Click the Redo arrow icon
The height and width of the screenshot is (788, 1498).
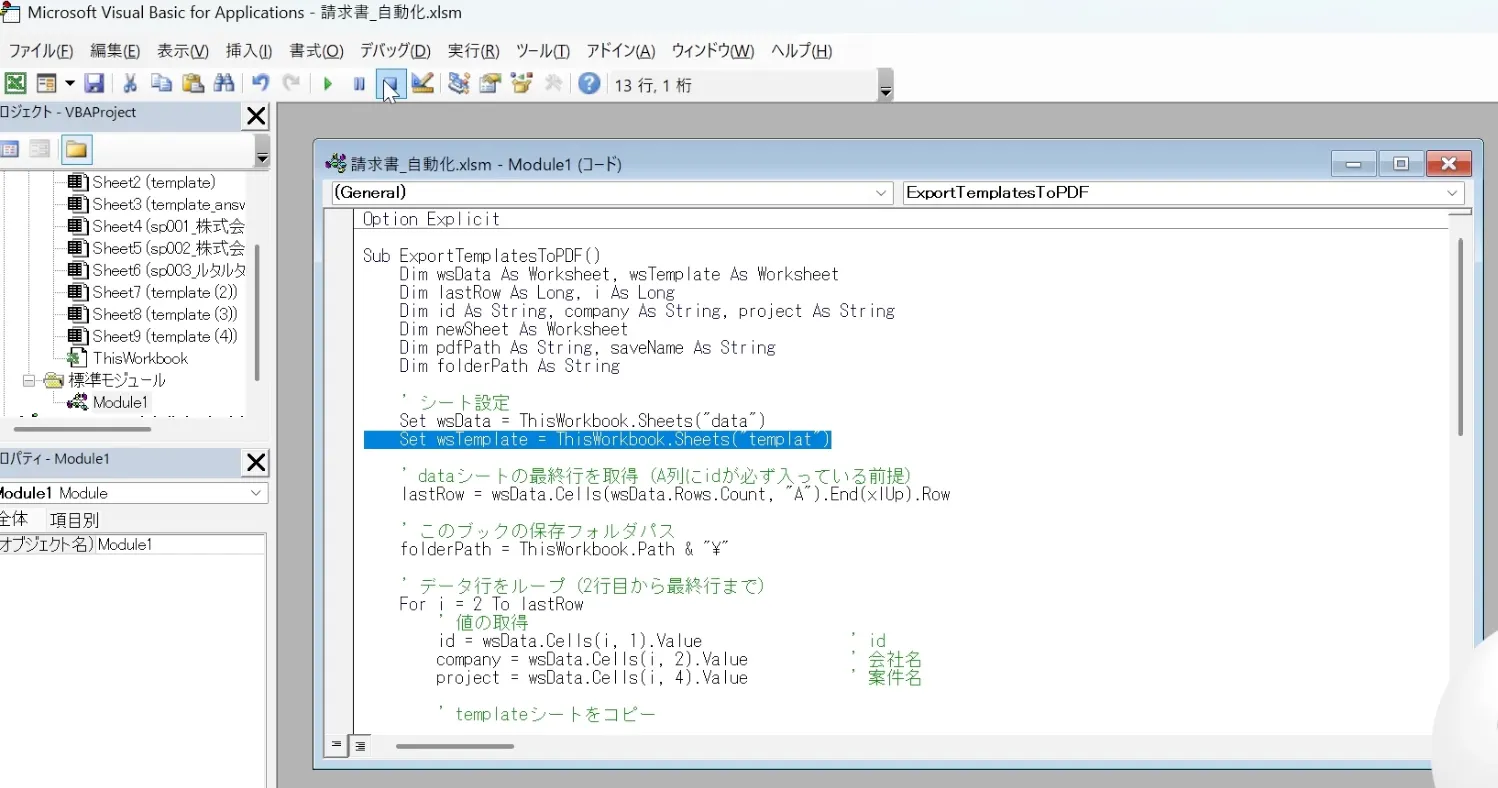(x=291, y=84)
